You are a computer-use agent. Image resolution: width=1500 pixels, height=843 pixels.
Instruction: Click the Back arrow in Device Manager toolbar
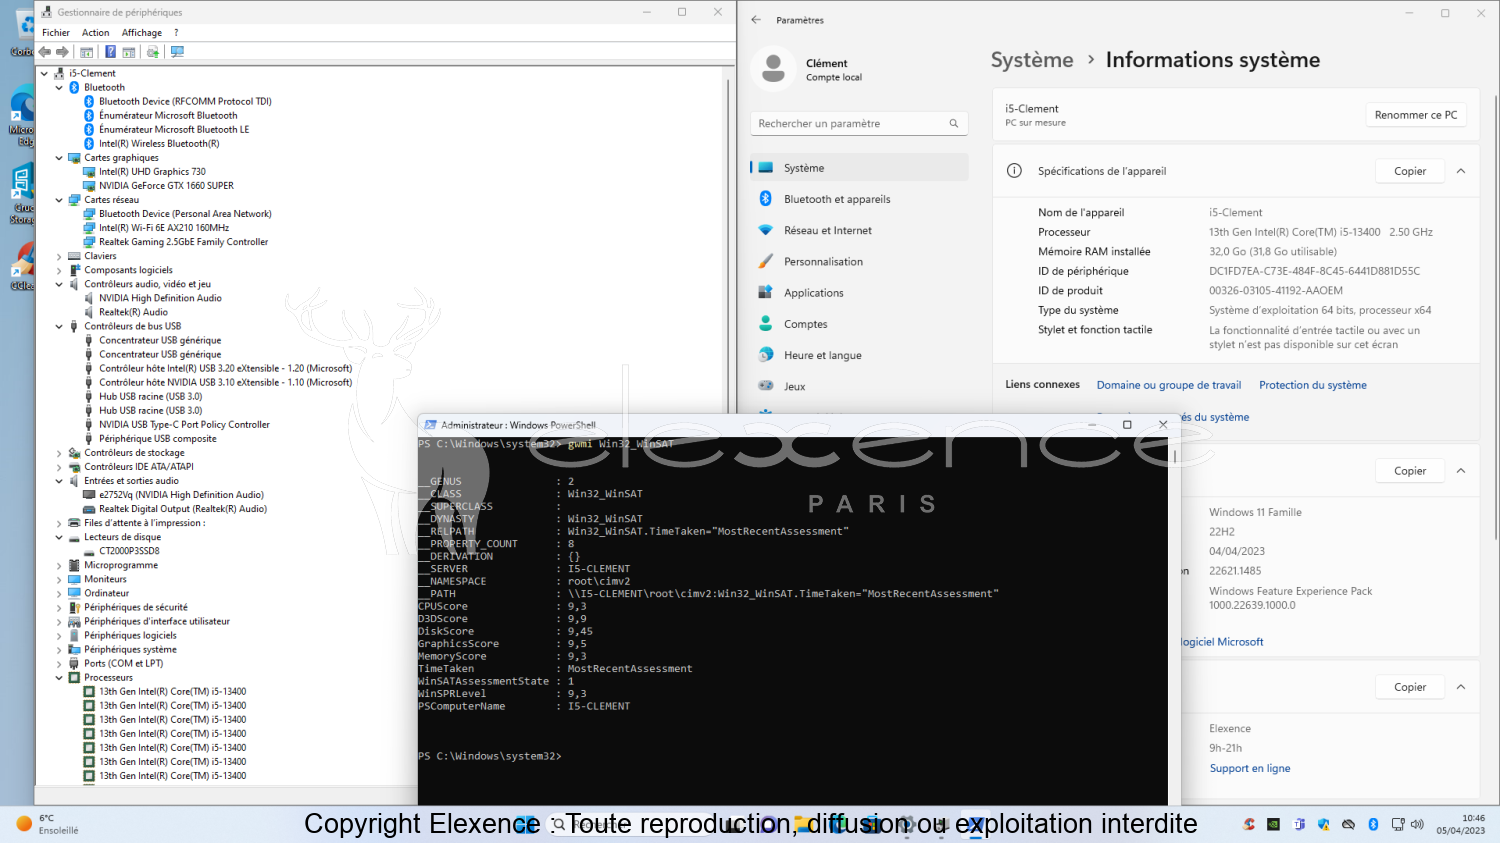click(x=45, y=52)
